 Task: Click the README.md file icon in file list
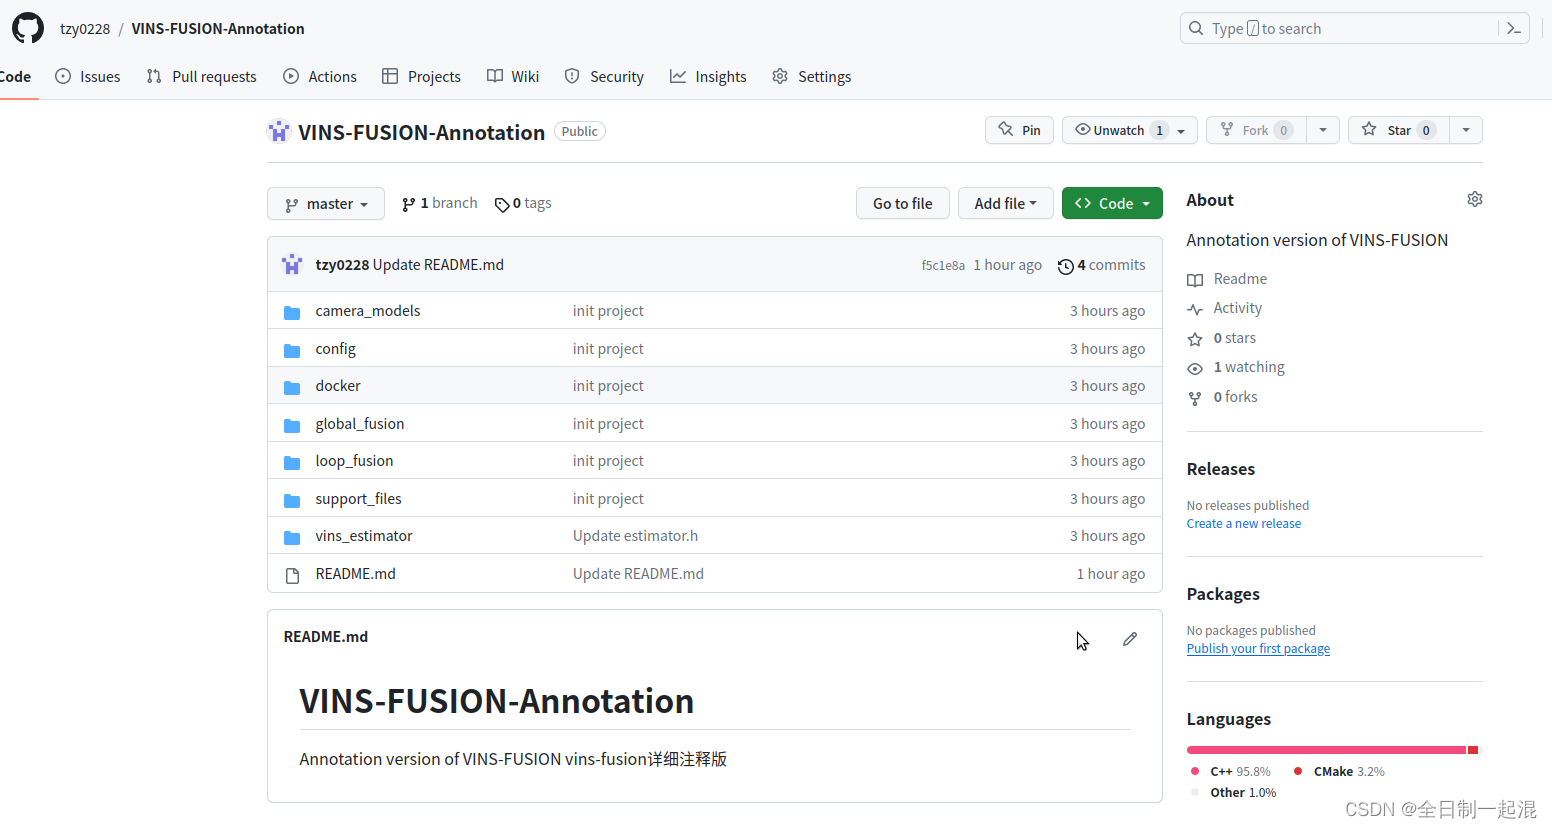tap(292, 575)
